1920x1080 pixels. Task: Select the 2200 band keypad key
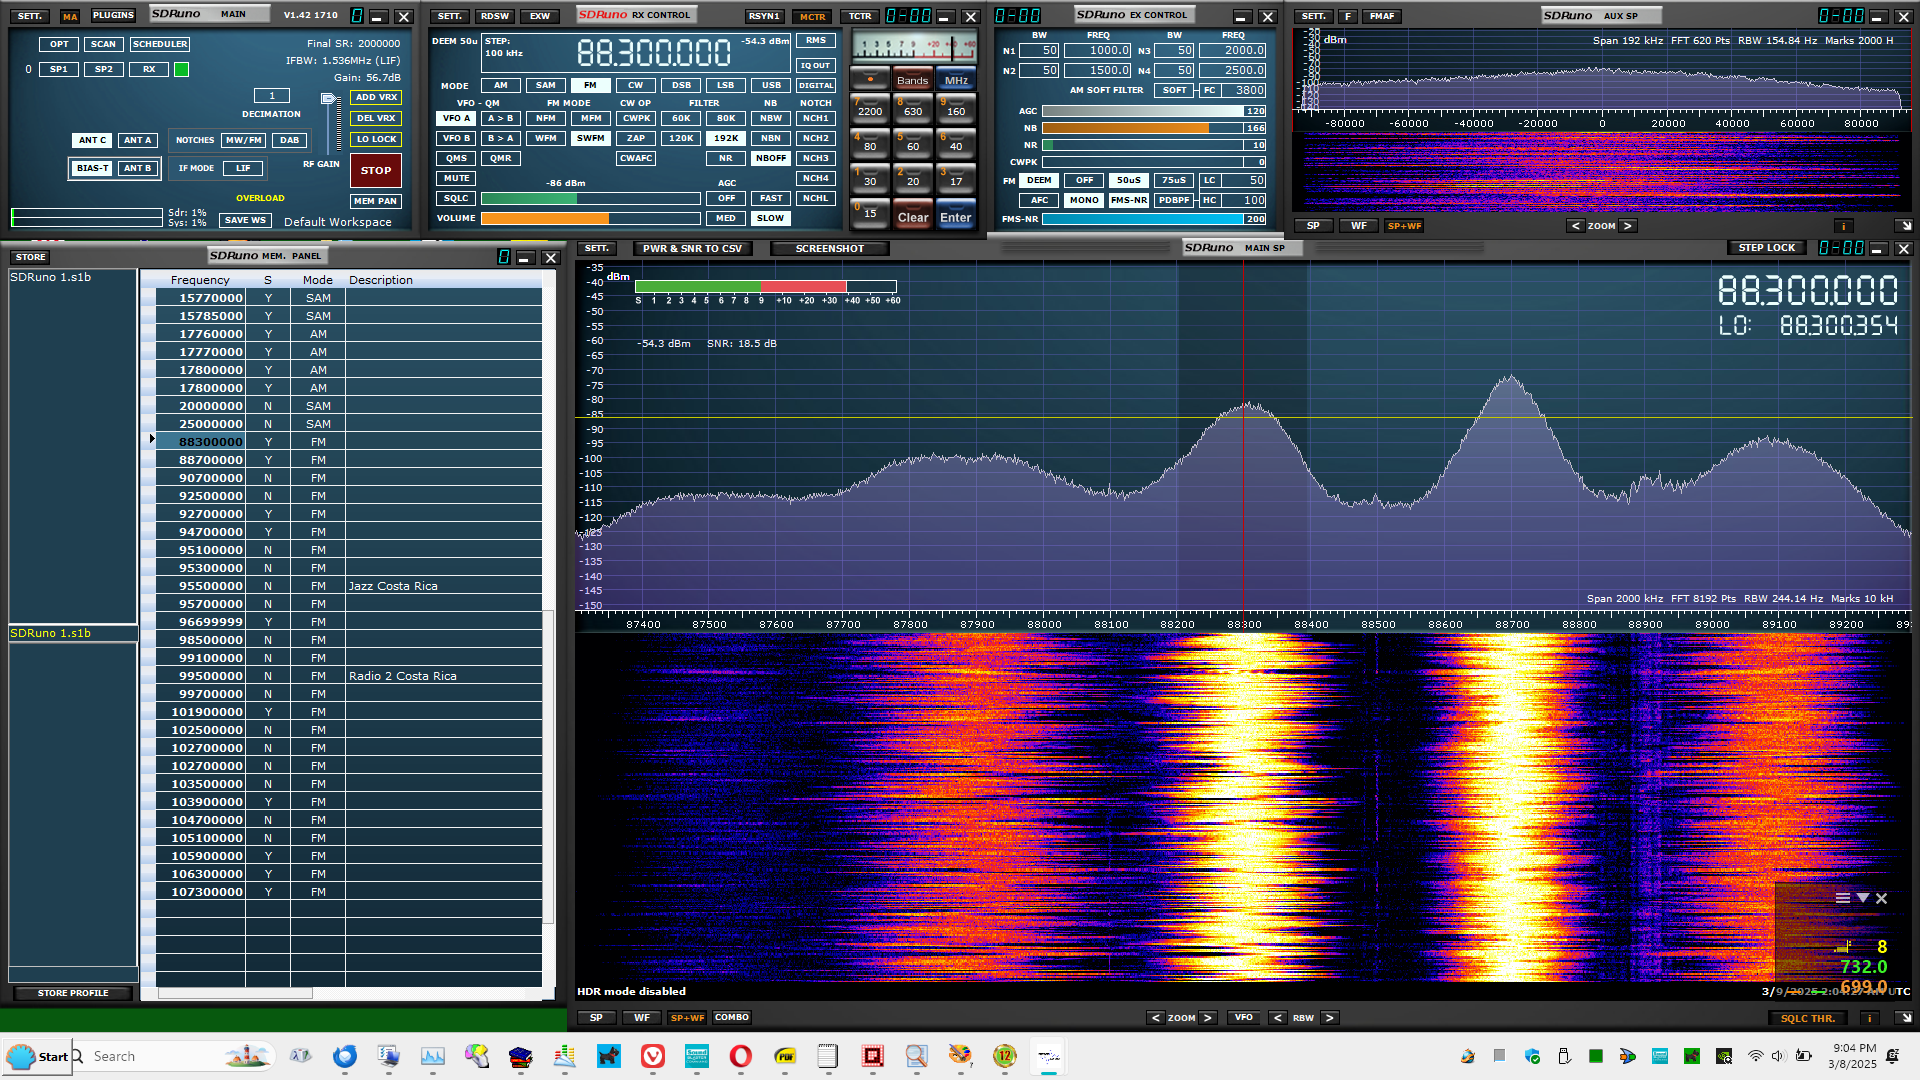[x=870, y=108]
